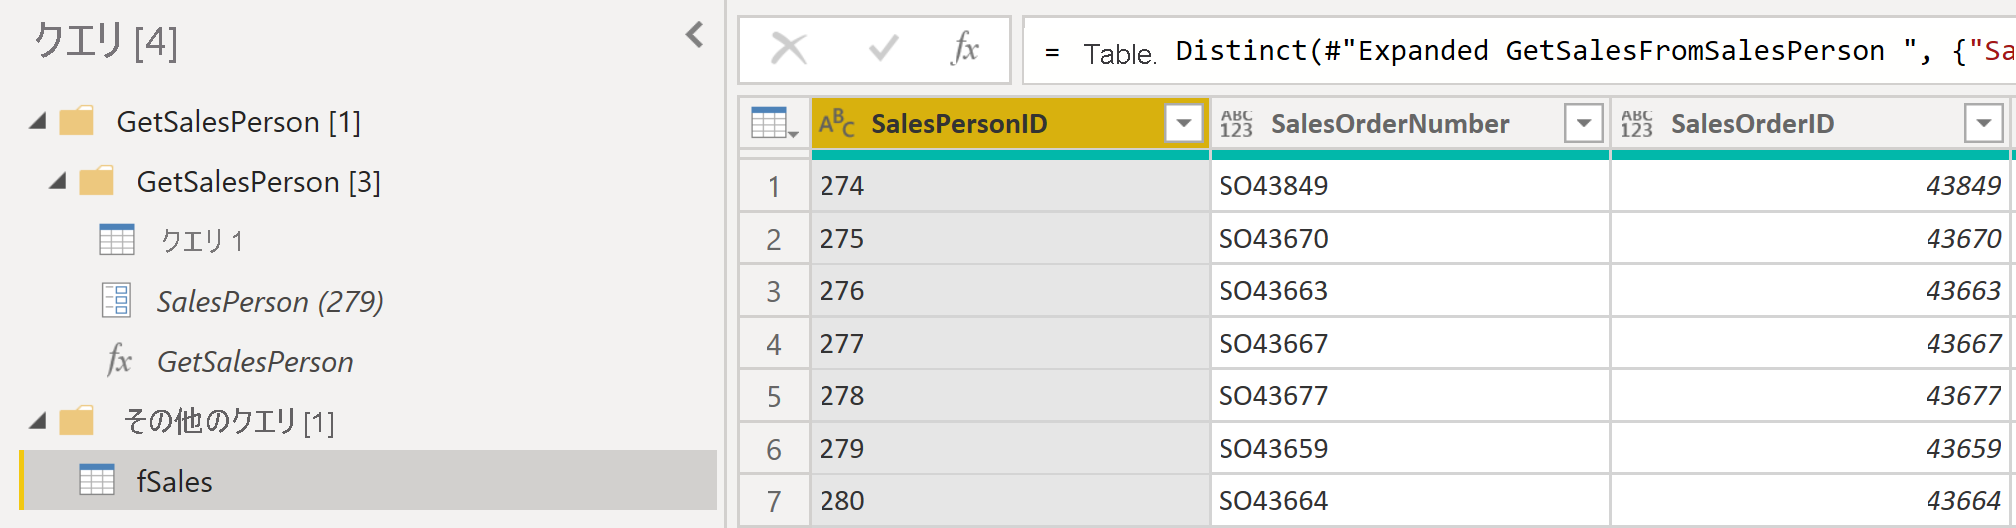The height and width of the screenshot is (528, 2016).
Task: Select the クエリ 1 query
Action: 202,241
